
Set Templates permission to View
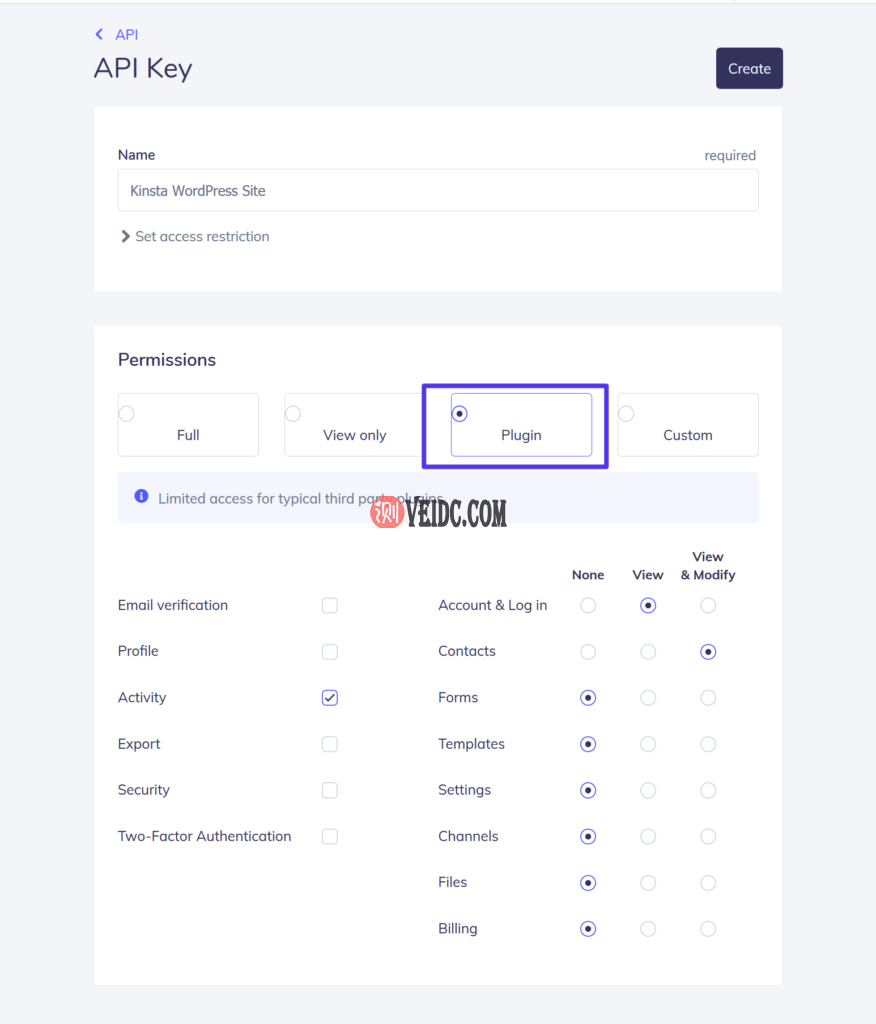(648, 744)
